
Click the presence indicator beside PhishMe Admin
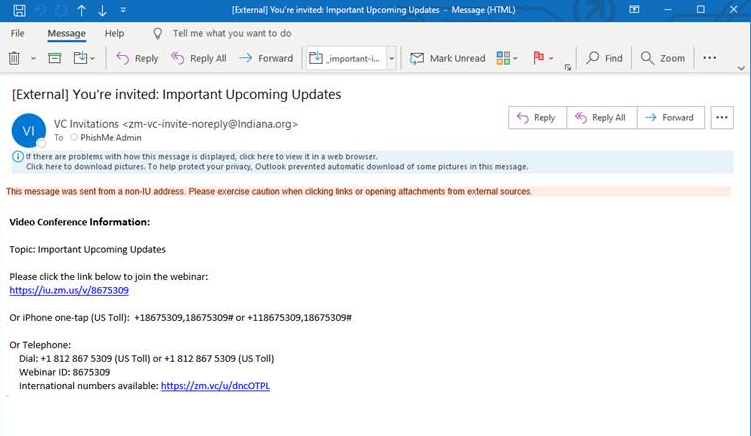click(74, 138)
